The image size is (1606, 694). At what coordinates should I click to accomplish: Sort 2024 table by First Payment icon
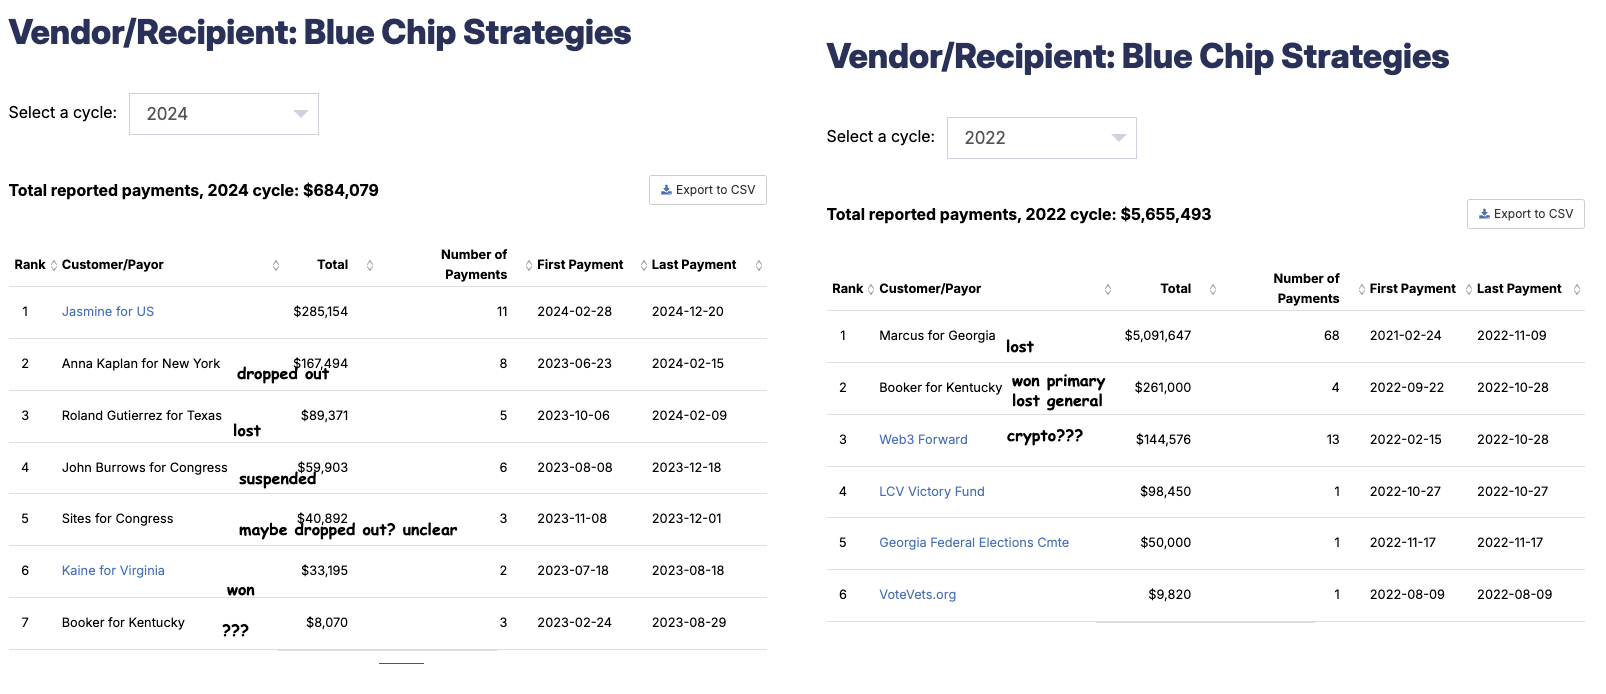coord(529,266)
